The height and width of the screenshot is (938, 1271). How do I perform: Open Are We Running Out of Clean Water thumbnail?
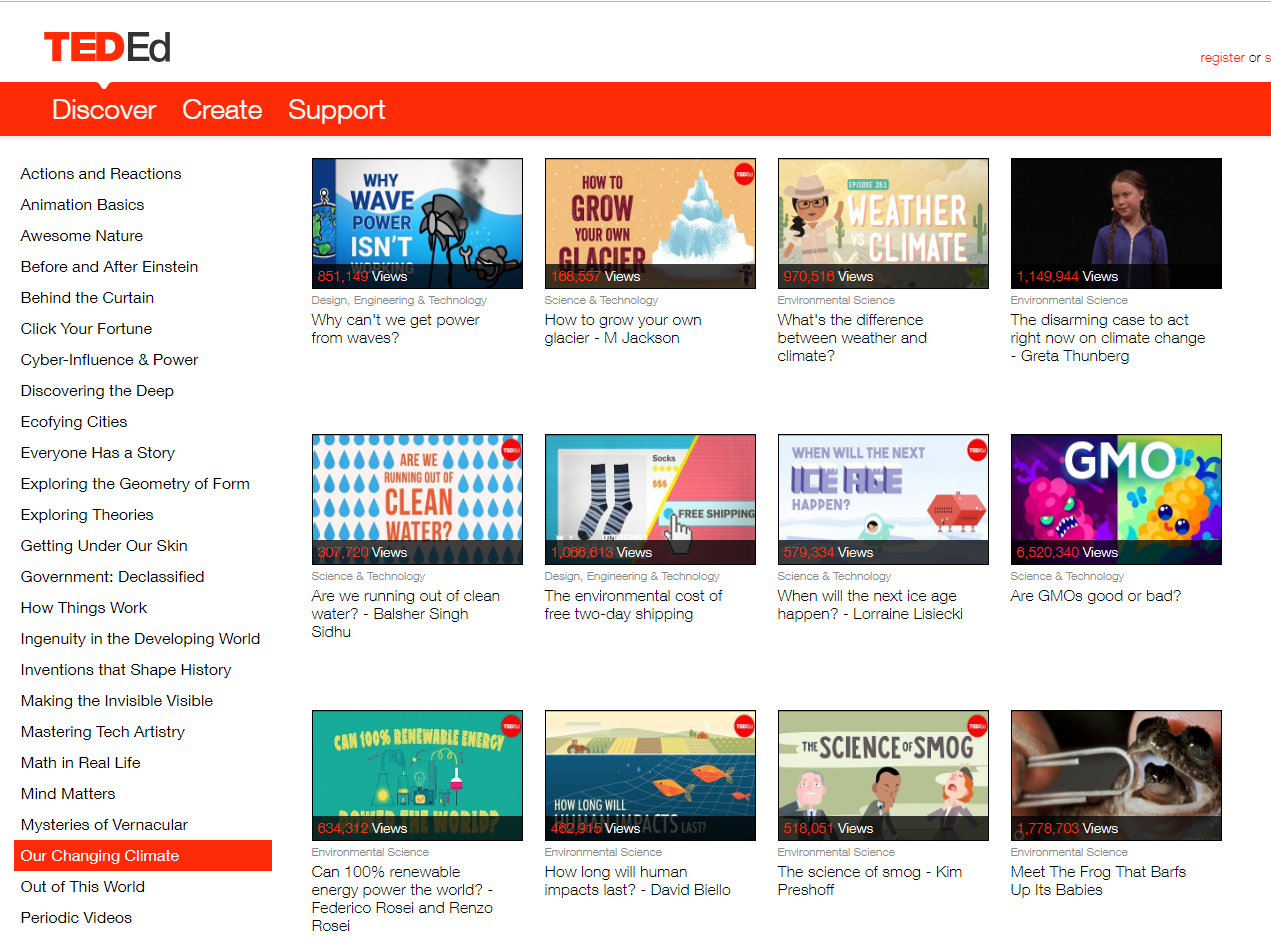[x=417, y=499]
